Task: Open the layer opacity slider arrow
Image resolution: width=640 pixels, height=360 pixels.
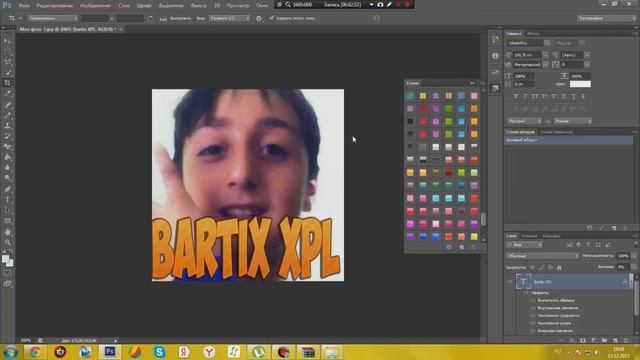Action: (634, 256)
